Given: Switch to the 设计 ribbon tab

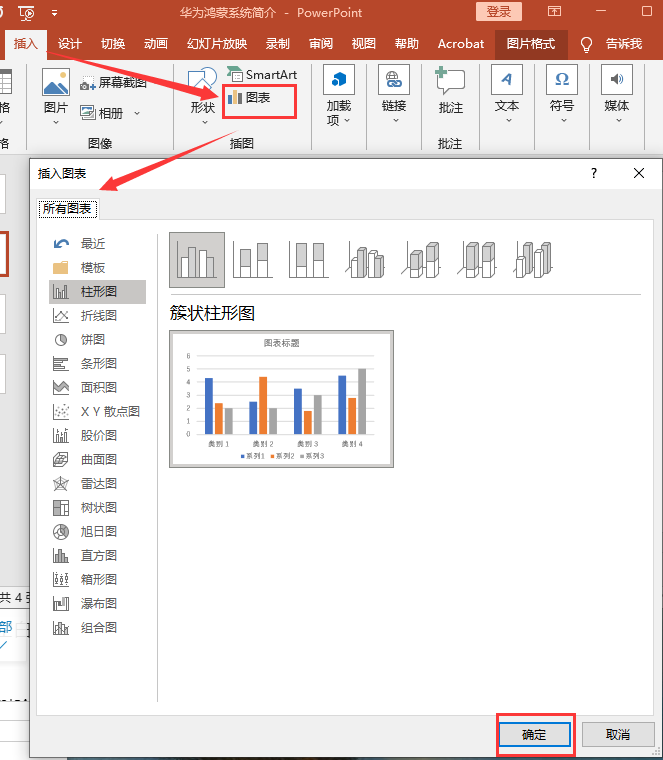Looking at the screenshot, I should coord(70,44).
